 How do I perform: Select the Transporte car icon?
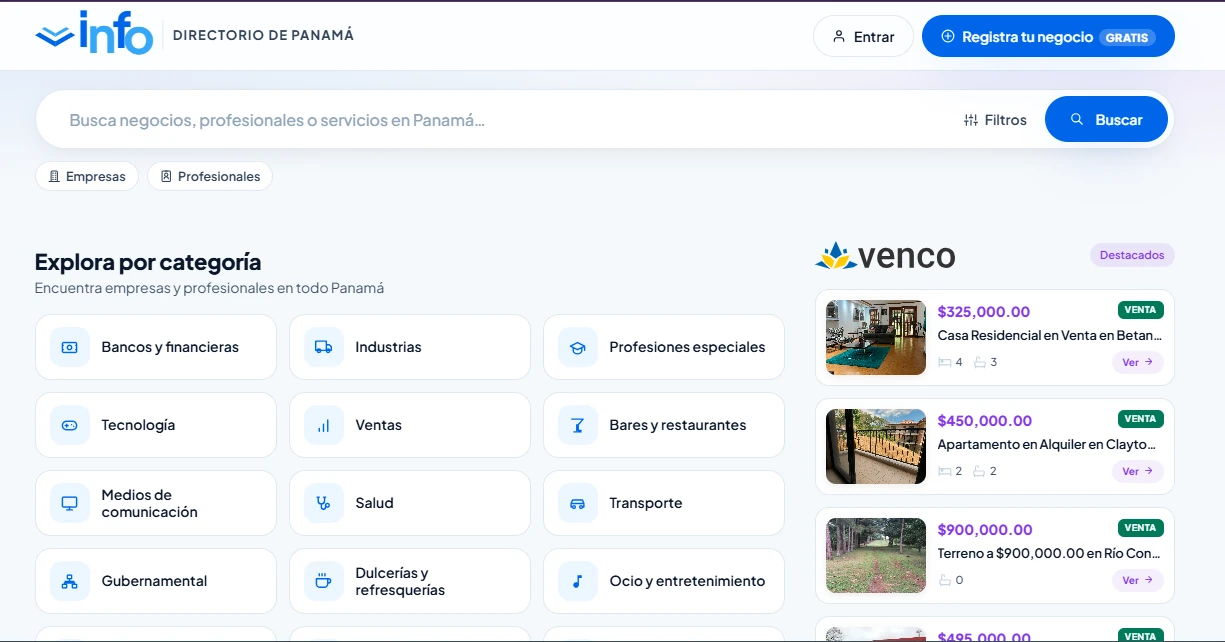point(578,503)
